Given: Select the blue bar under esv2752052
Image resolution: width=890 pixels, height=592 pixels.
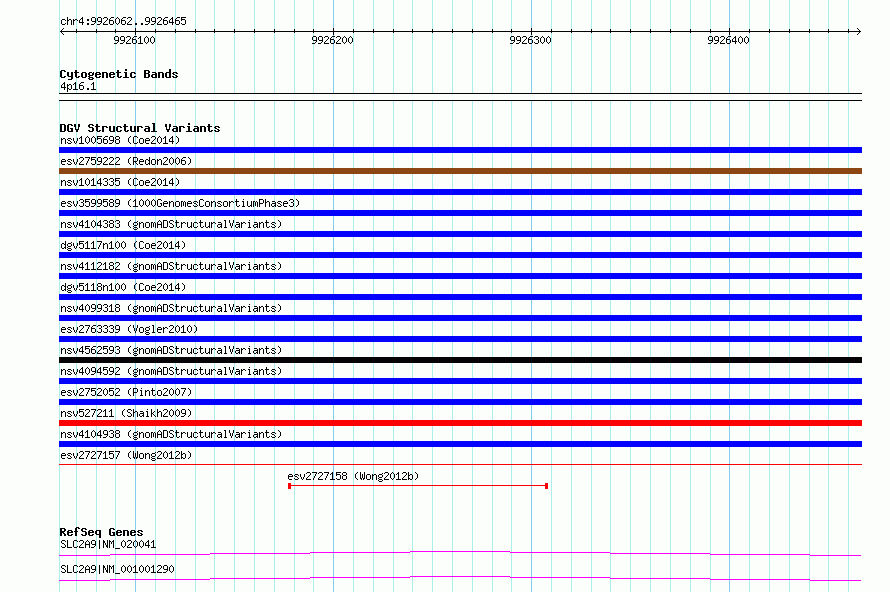Looking at the screenshot, I should point(460,402).
